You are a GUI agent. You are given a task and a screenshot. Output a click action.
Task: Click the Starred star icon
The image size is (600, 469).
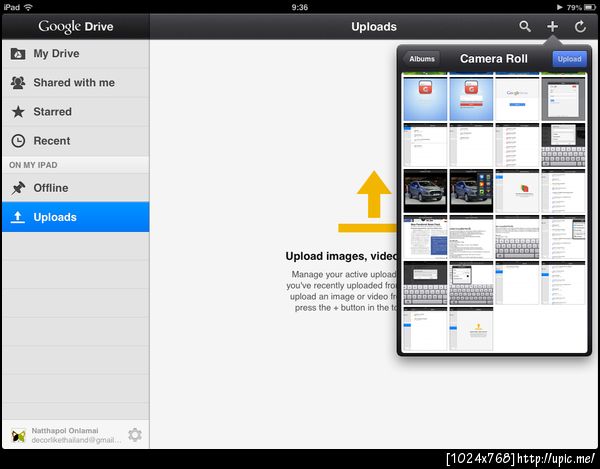pos(18,112)
